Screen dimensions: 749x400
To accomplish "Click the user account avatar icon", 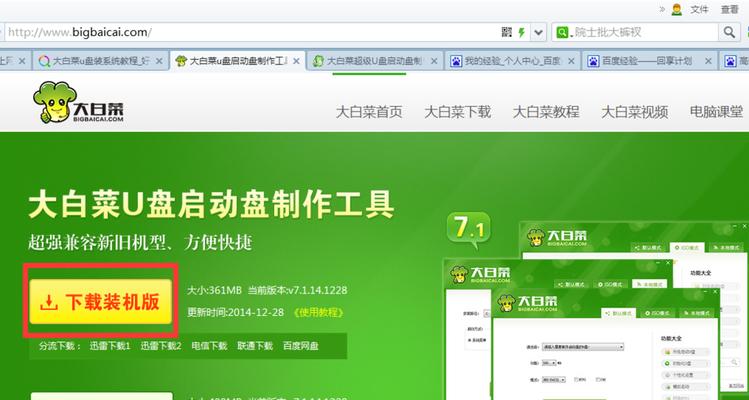I will pos(676,10).
